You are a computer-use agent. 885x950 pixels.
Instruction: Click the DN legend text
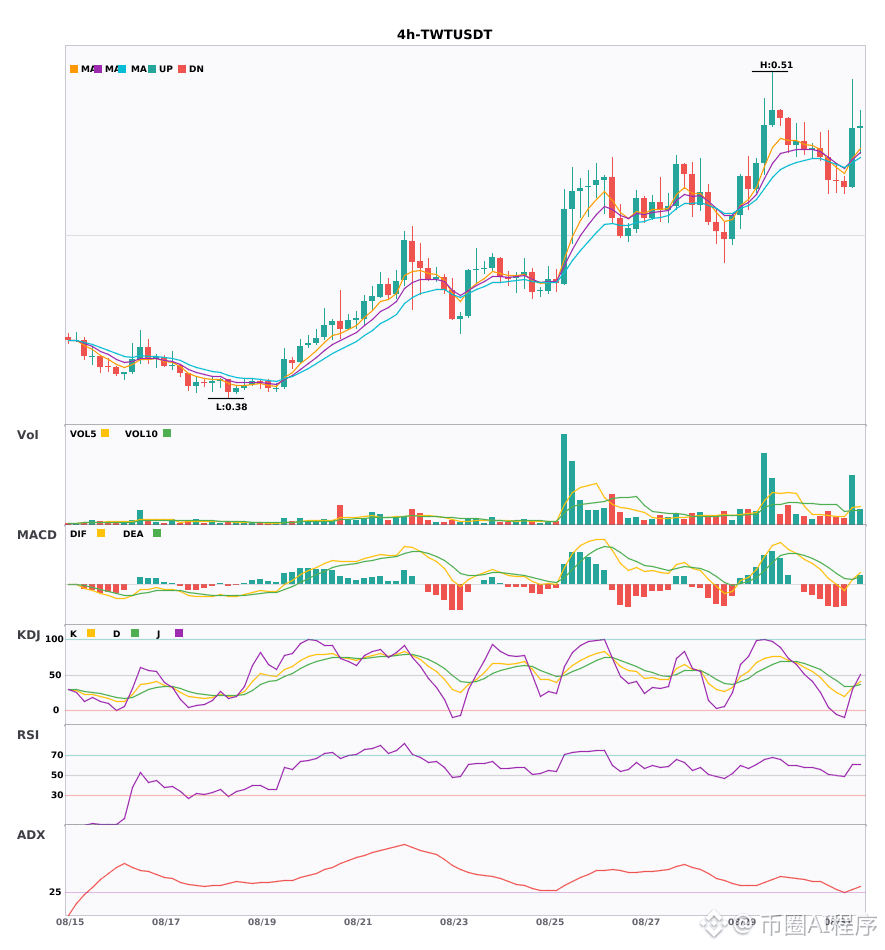196,69
